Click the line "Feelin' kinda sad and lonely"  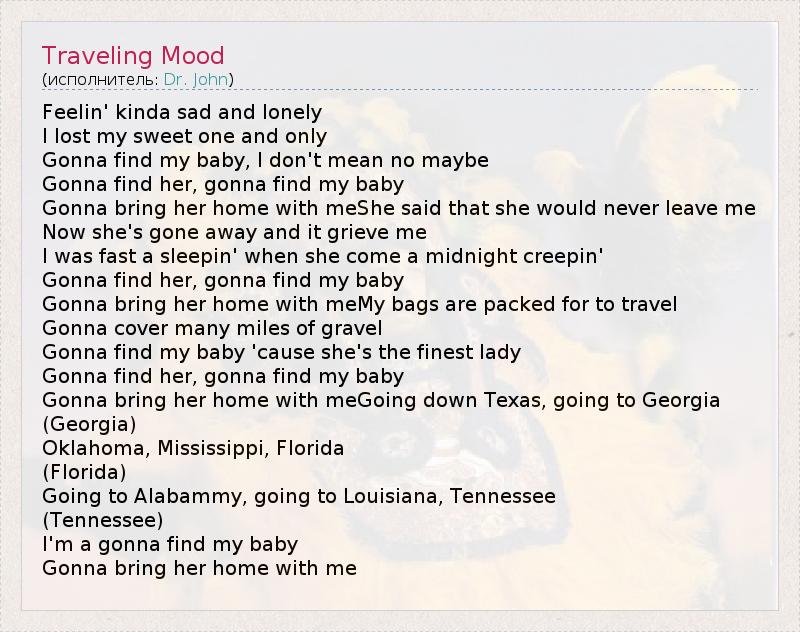click(x=182, y=112)
